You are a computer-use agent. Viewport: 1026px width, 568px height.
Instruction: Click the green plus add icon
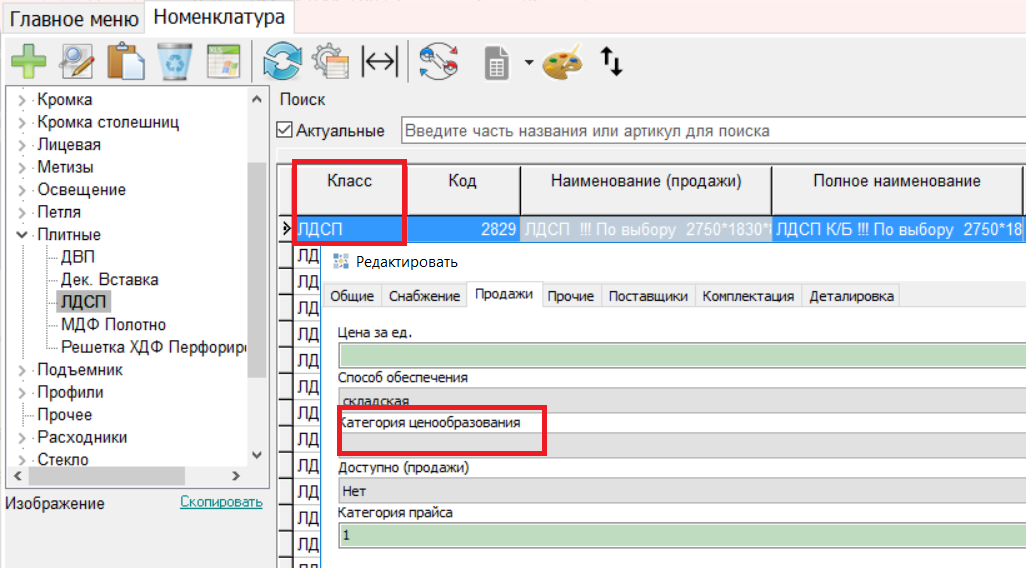click(x=28, y=62)
